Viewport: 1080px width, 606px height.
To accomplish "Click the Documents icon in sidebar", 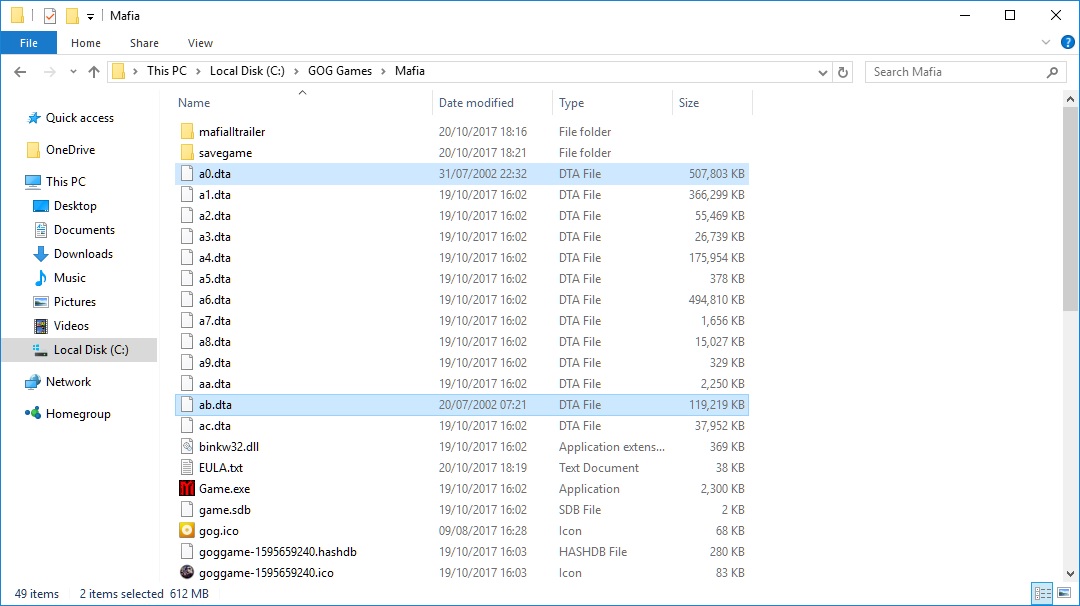I will pyautogui.click(x=41, y=230).
